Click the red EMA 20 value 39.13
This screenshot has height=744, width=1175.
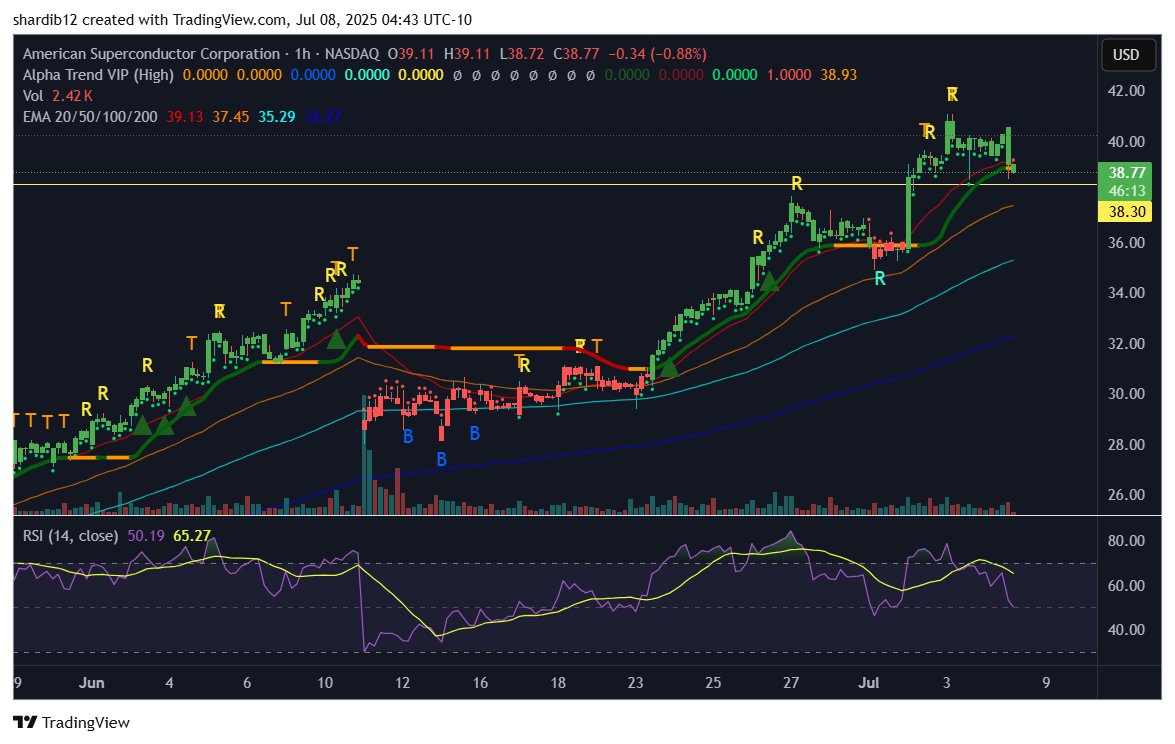click(x=184, y=117)
